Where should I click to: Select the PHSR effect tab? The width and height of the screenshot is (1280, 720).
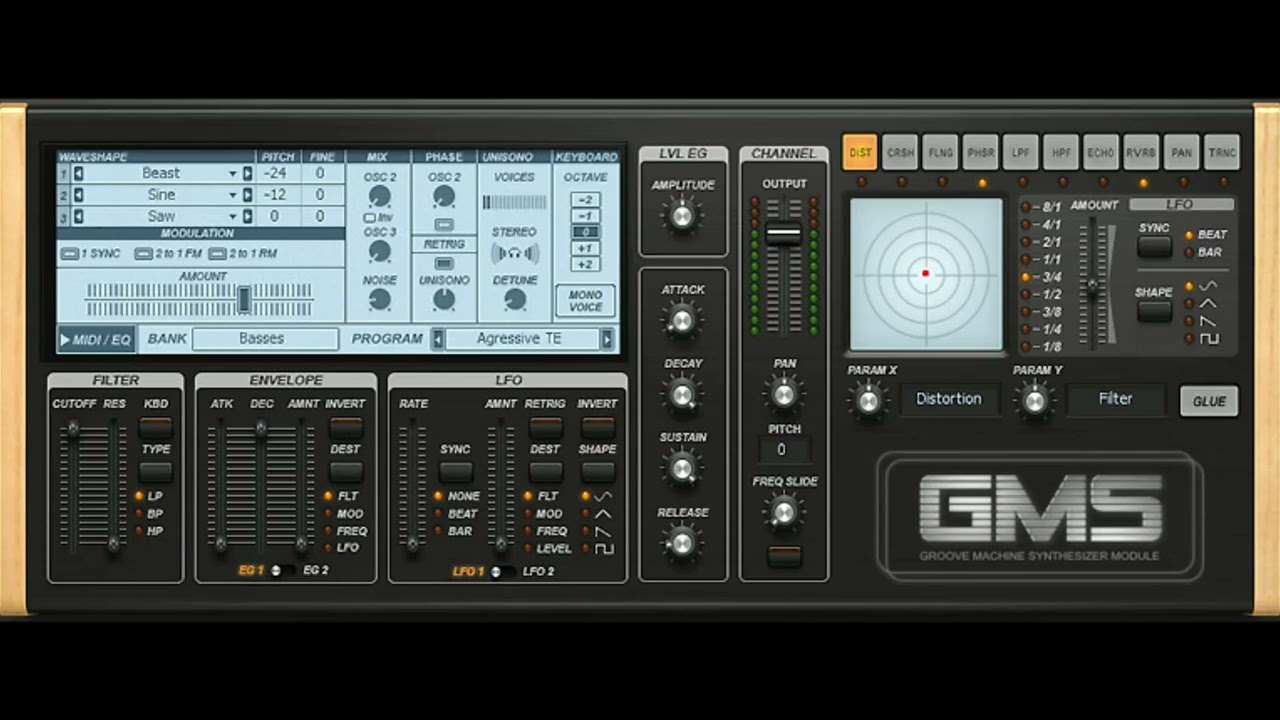tap(980, 153)
